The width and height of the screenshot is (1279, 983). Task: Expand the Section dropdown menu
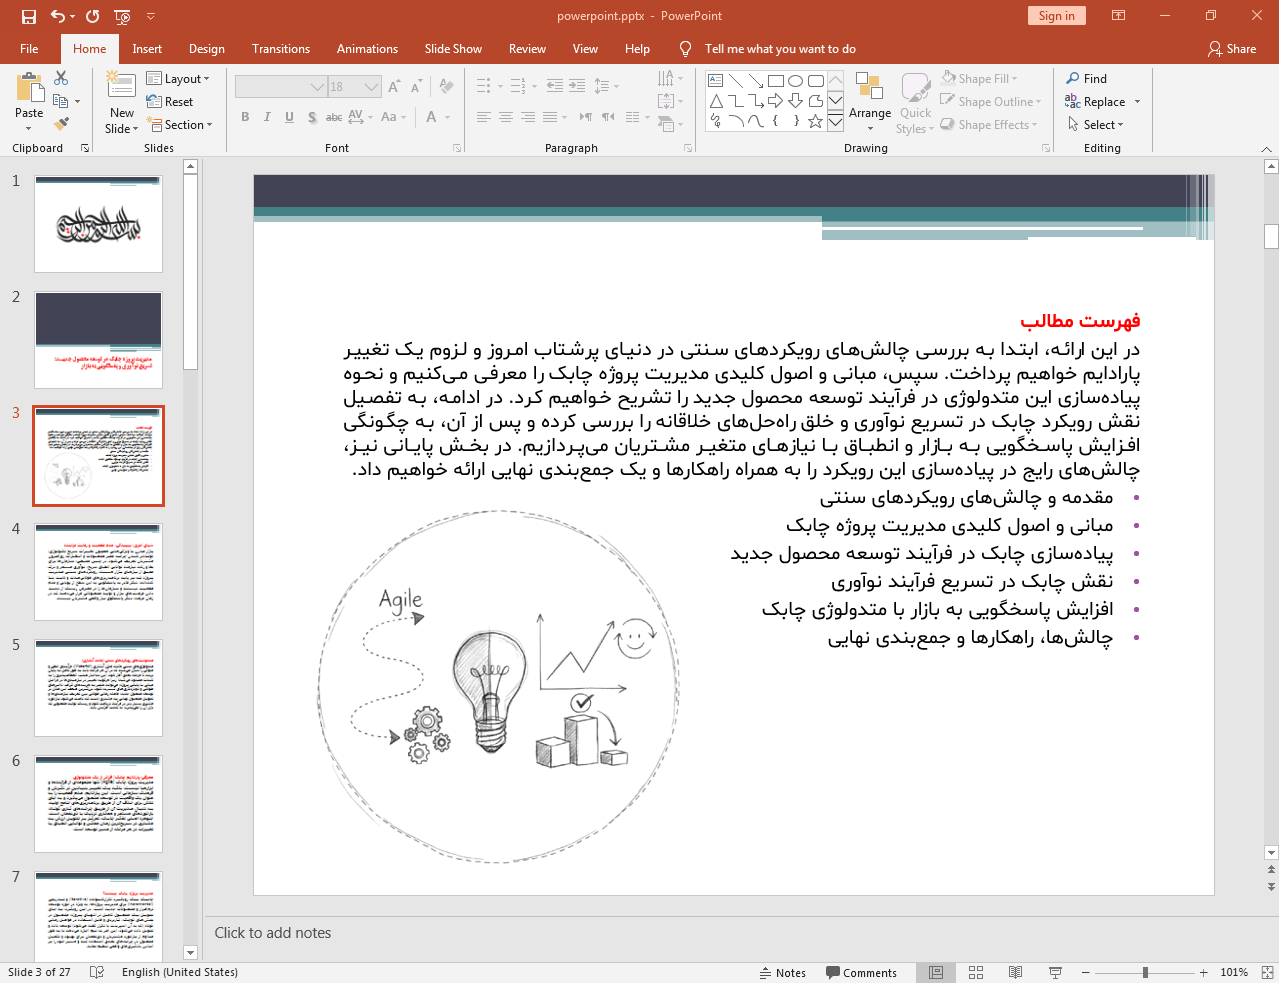click(181, 125)
